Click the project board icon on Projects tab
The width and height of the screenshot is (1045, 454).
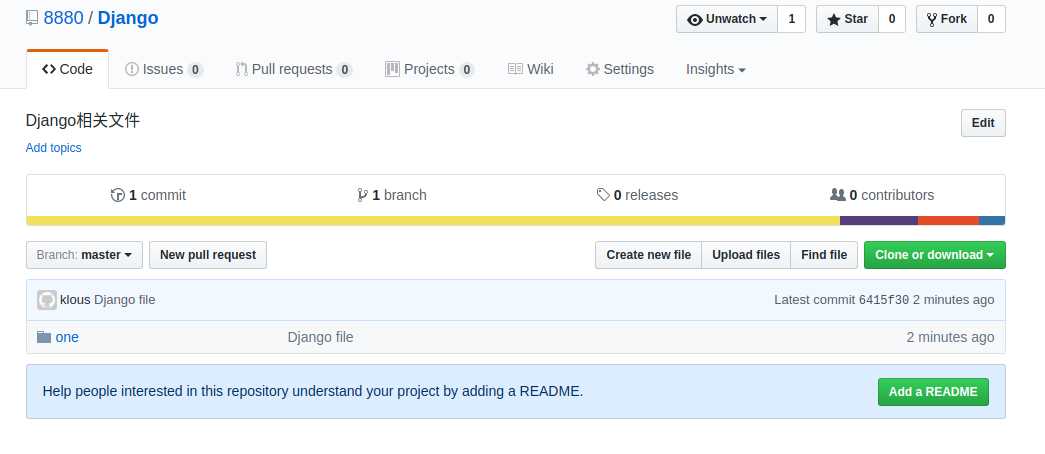pyautogui.click(x=392, y=69)
